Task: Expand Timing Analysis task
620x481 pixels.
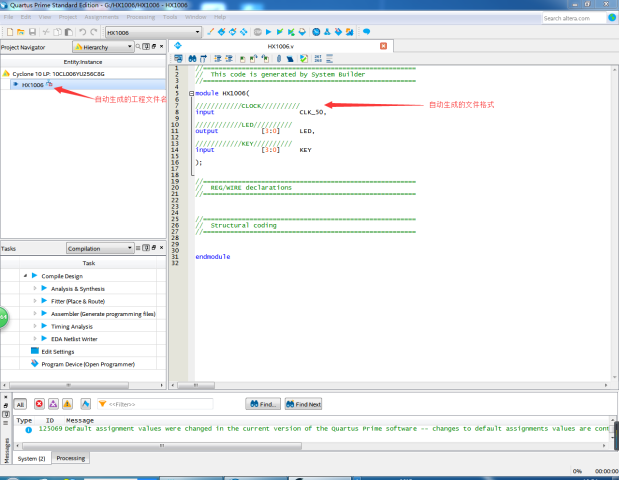Action: coord(35,326)
